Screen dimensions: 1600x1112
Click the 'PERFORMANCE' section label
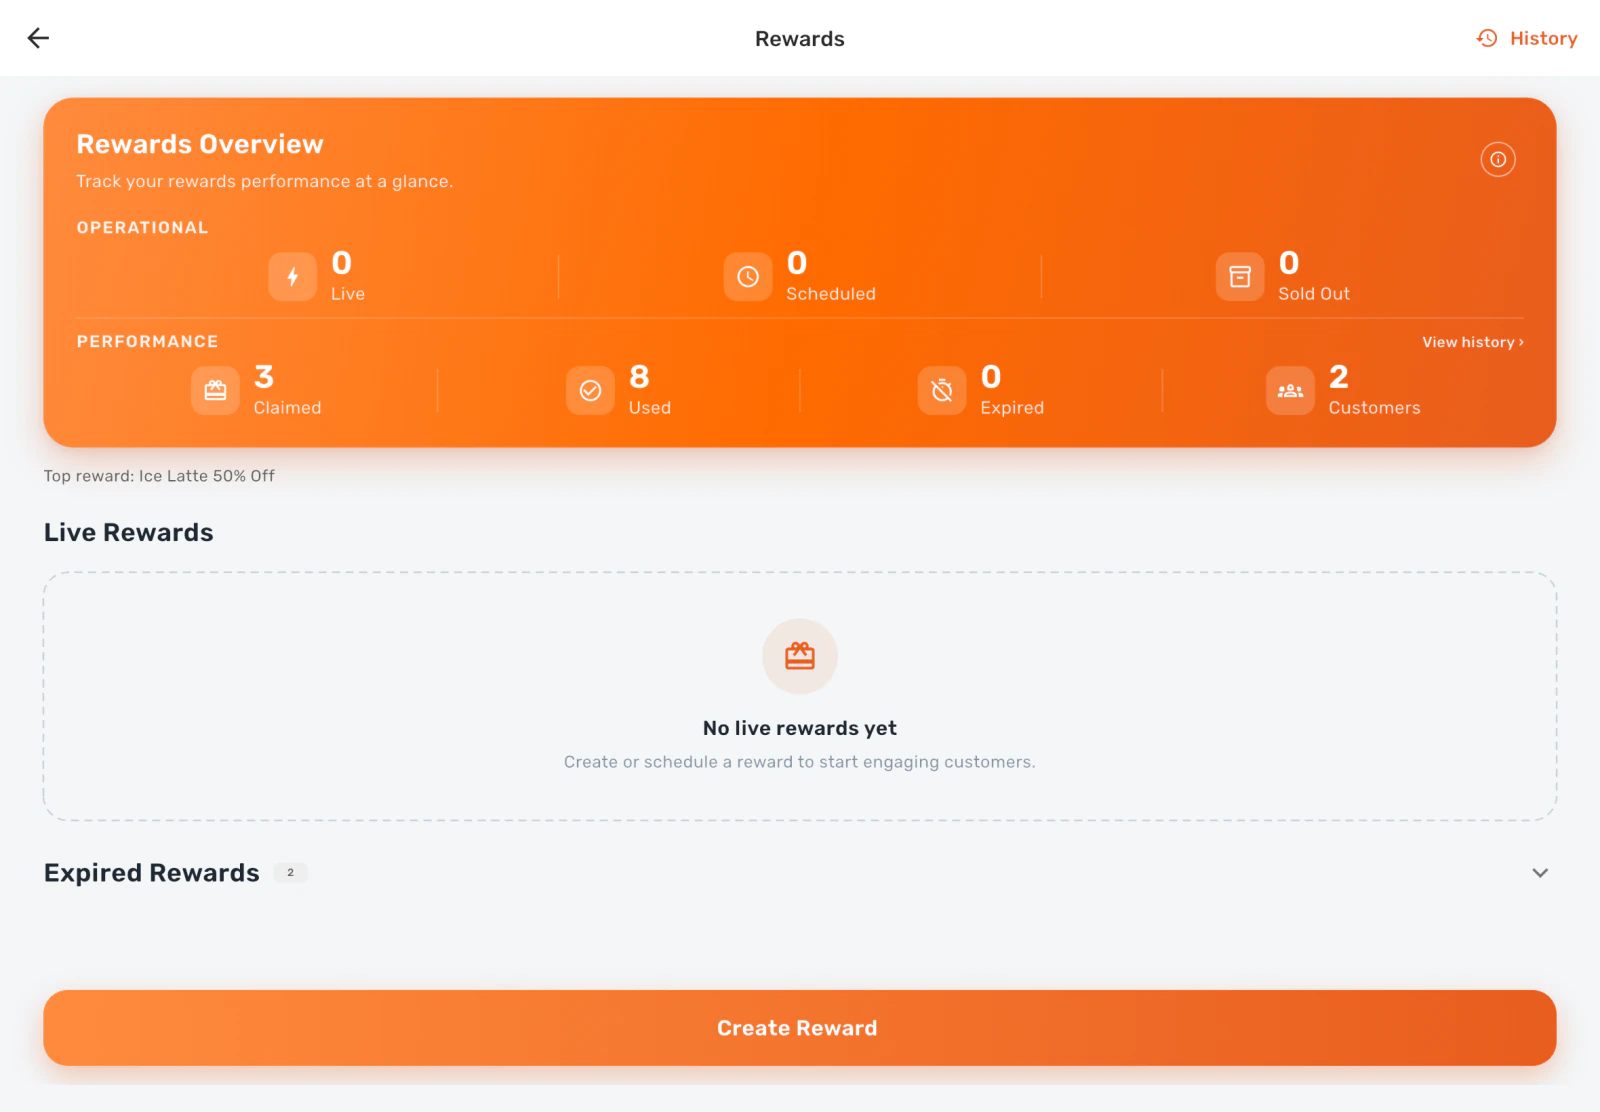[x=148, y=342]
